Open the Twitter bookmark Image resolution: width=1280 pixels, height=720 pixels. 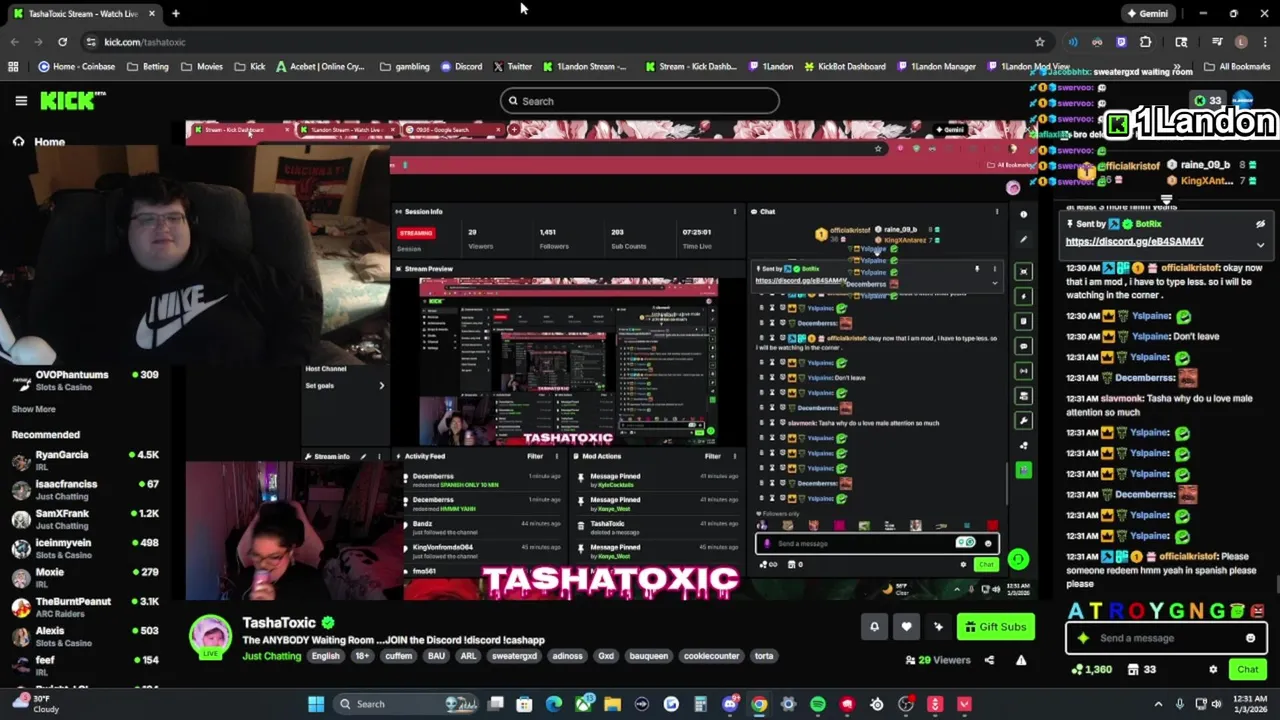tap(512, 67)
